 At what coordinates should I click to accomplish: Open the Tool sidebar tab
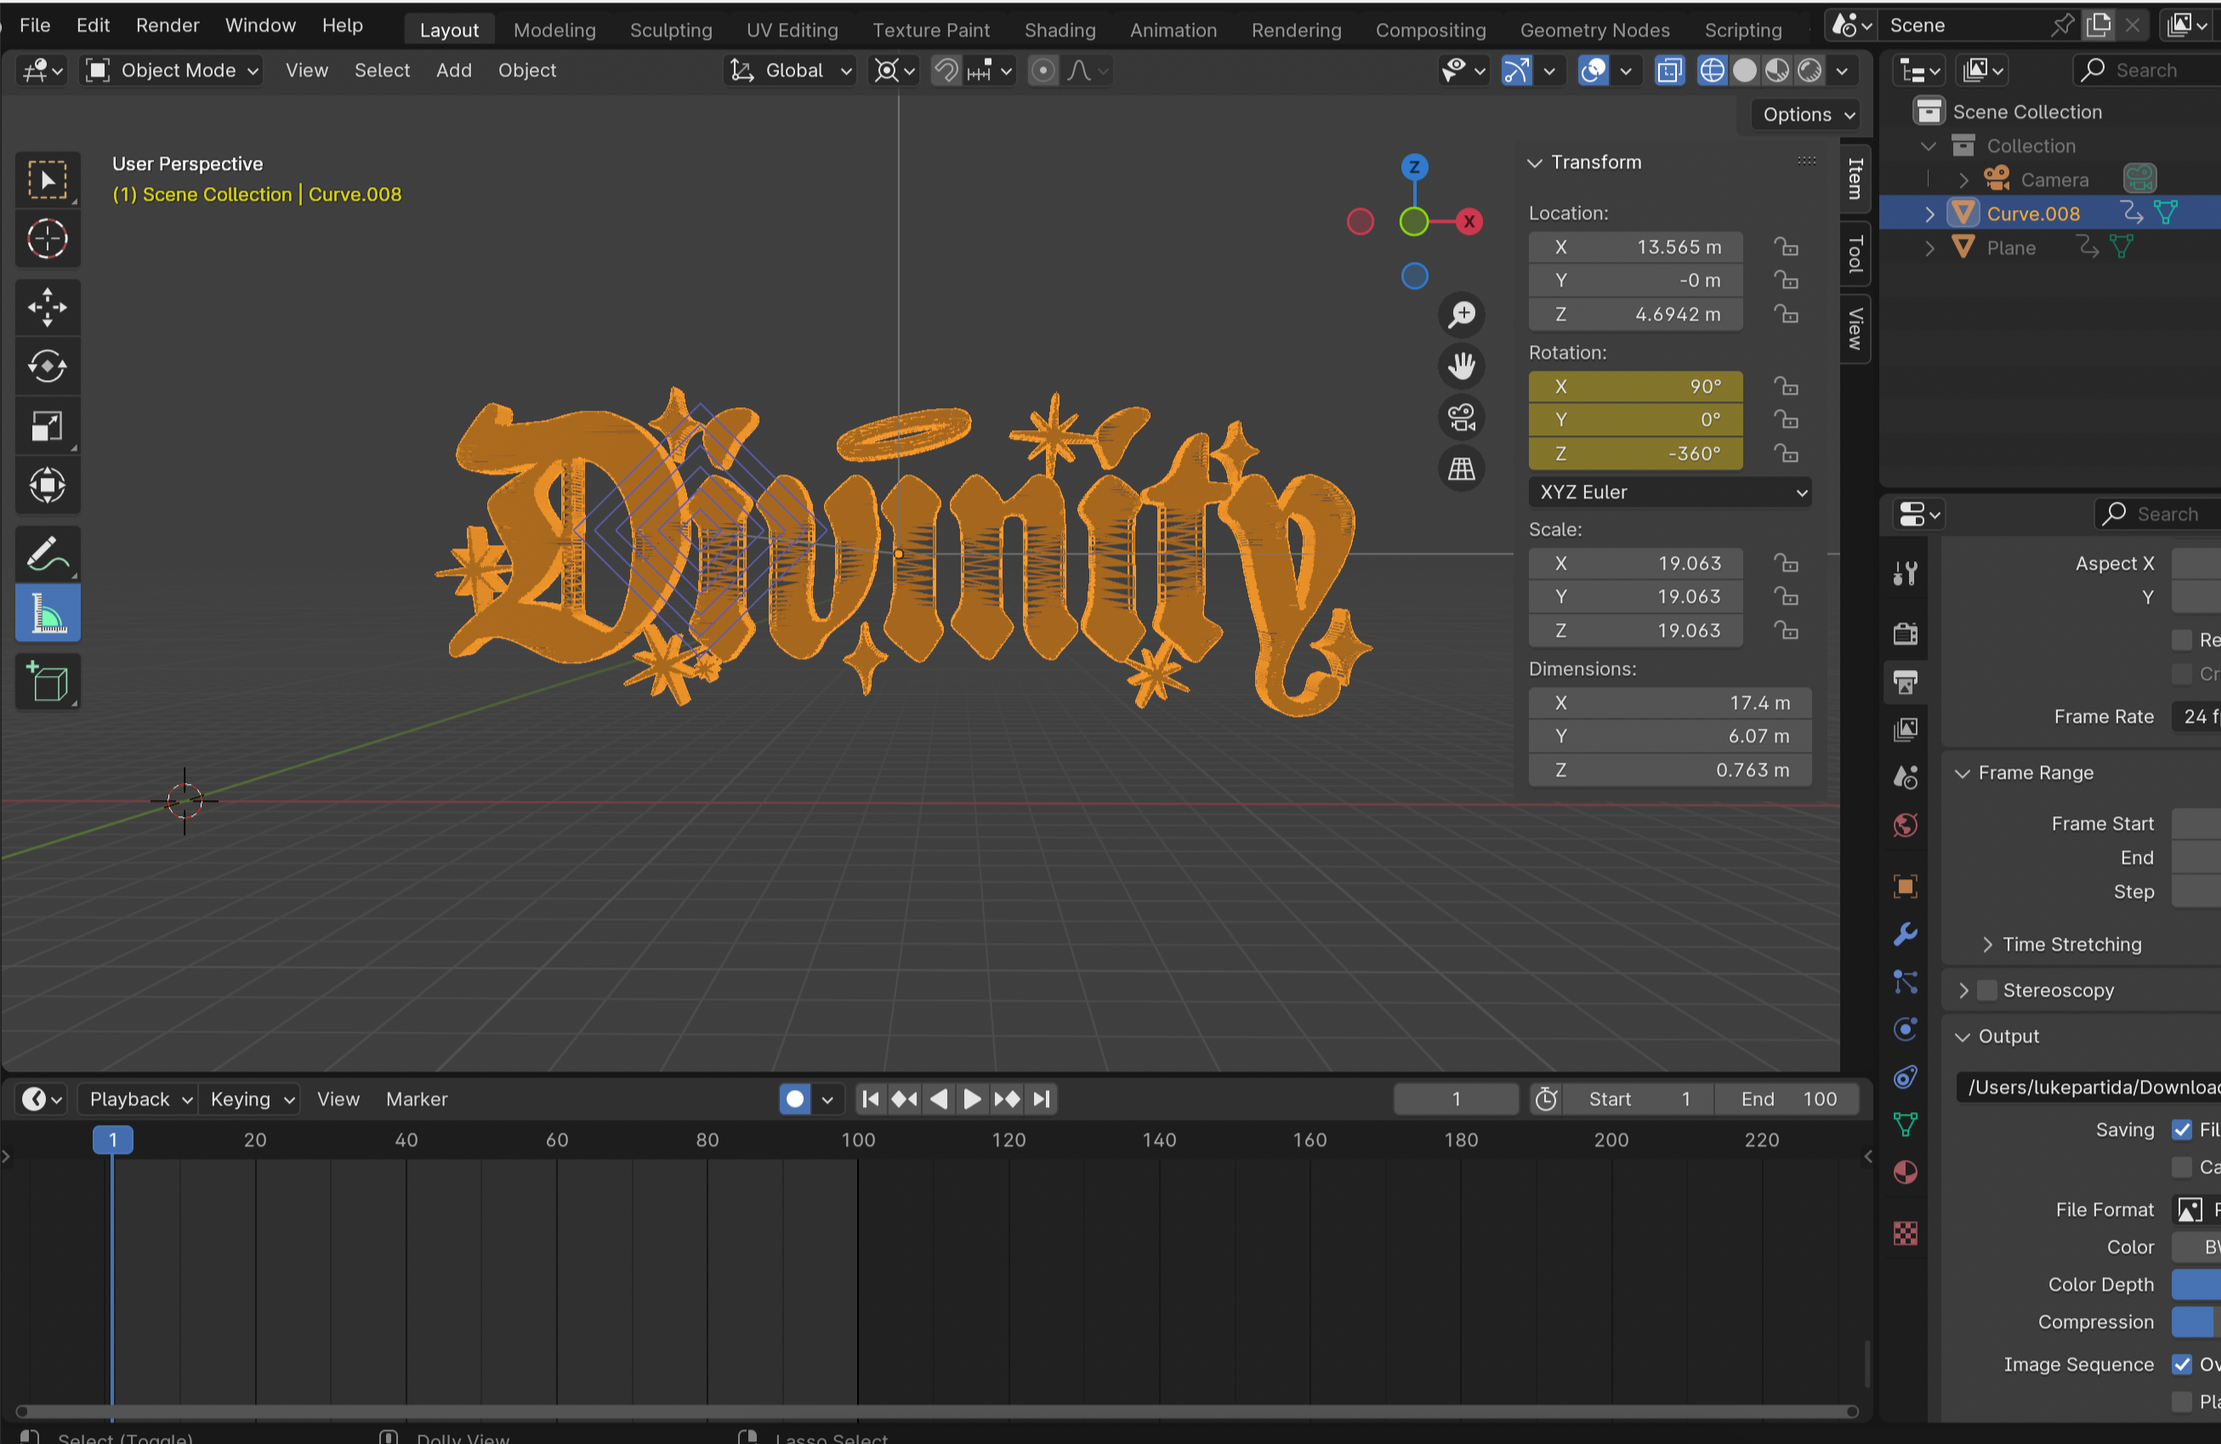[1855, 254]
